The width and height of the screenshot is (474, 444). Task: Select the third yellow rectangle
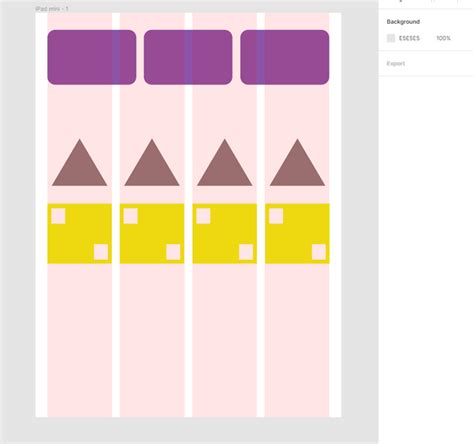click(x=225, y=234)
